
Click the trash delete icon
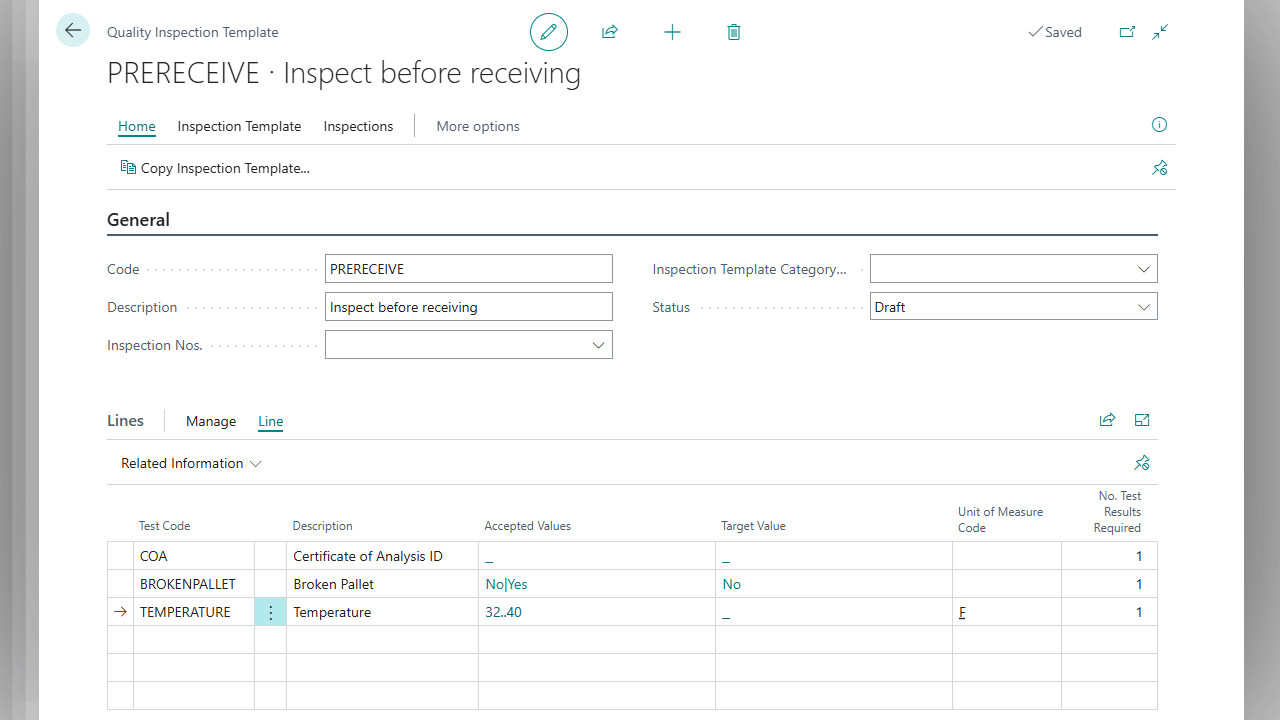(x=734, y=32)
